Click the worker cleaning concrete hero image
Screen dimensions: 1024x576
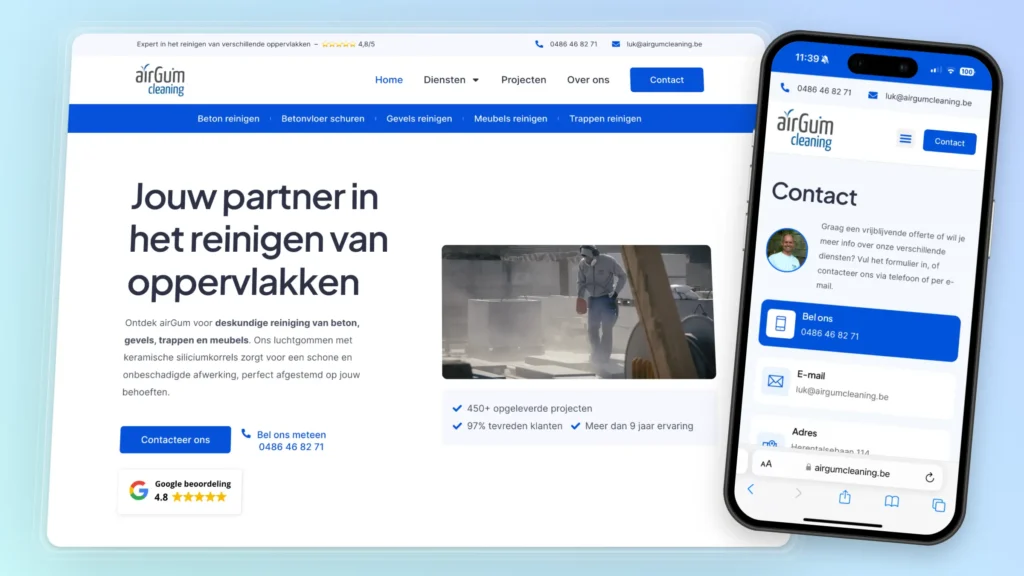[579, 312]
